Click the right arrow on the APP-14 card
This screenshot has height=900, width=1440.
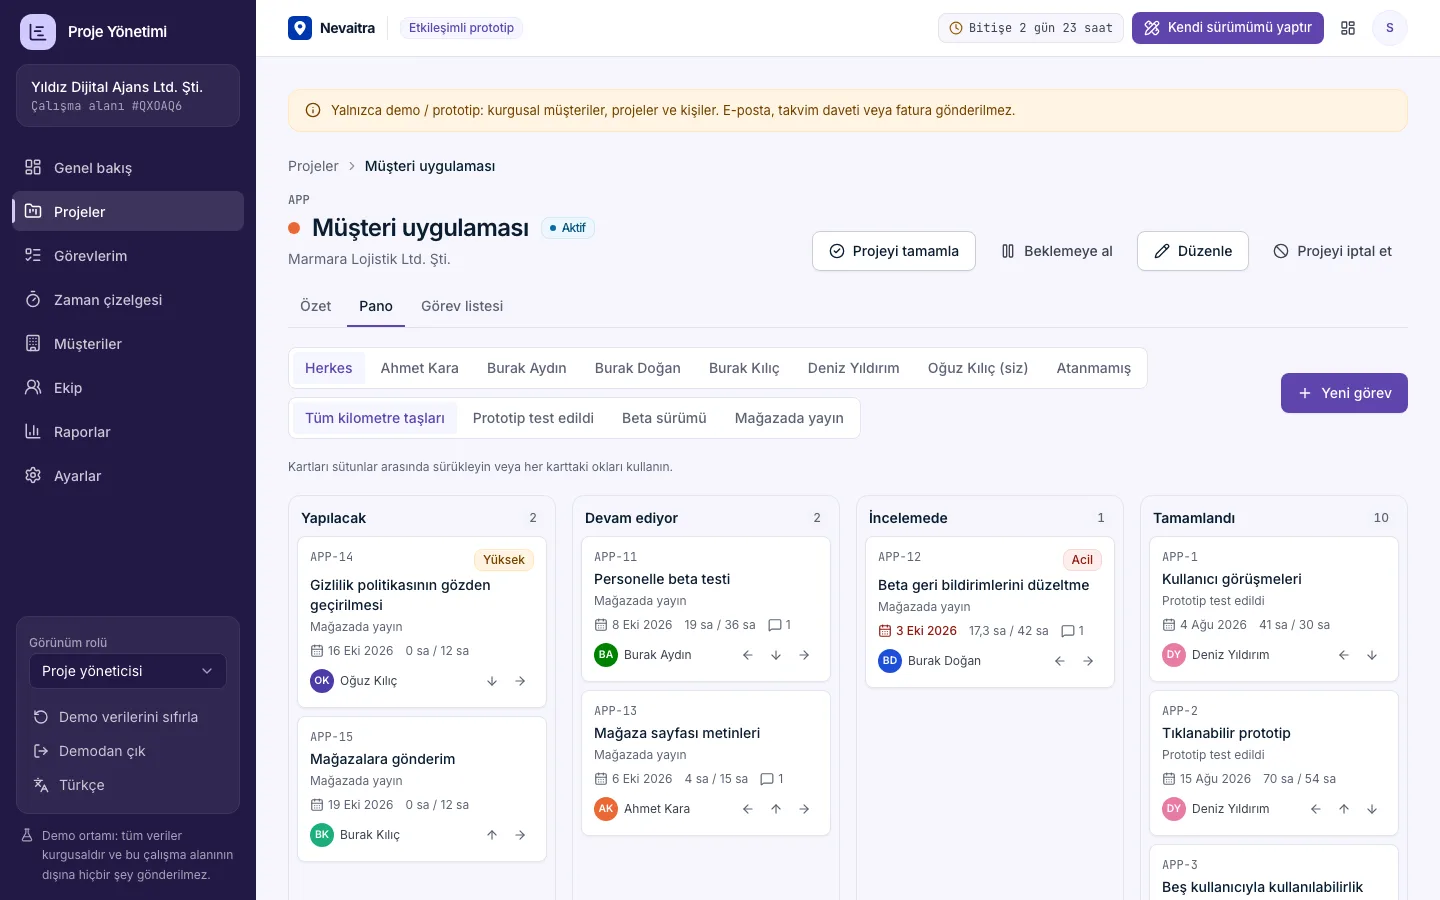(520, 681)
